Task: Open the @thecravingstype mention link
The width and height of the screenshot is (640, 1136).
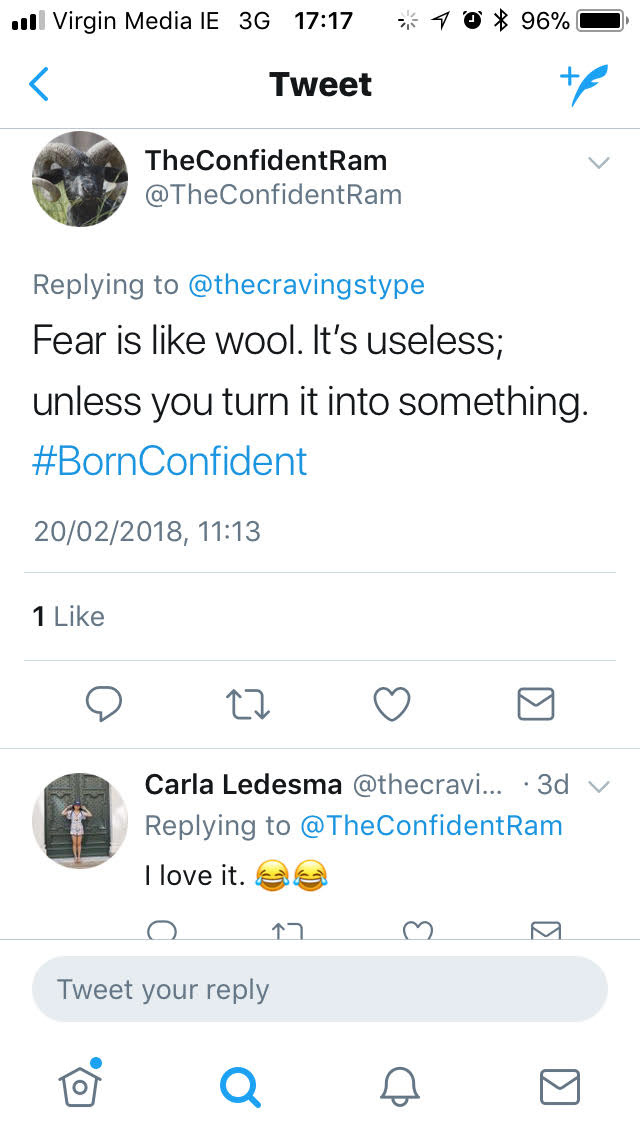Action: click(306, 285)
